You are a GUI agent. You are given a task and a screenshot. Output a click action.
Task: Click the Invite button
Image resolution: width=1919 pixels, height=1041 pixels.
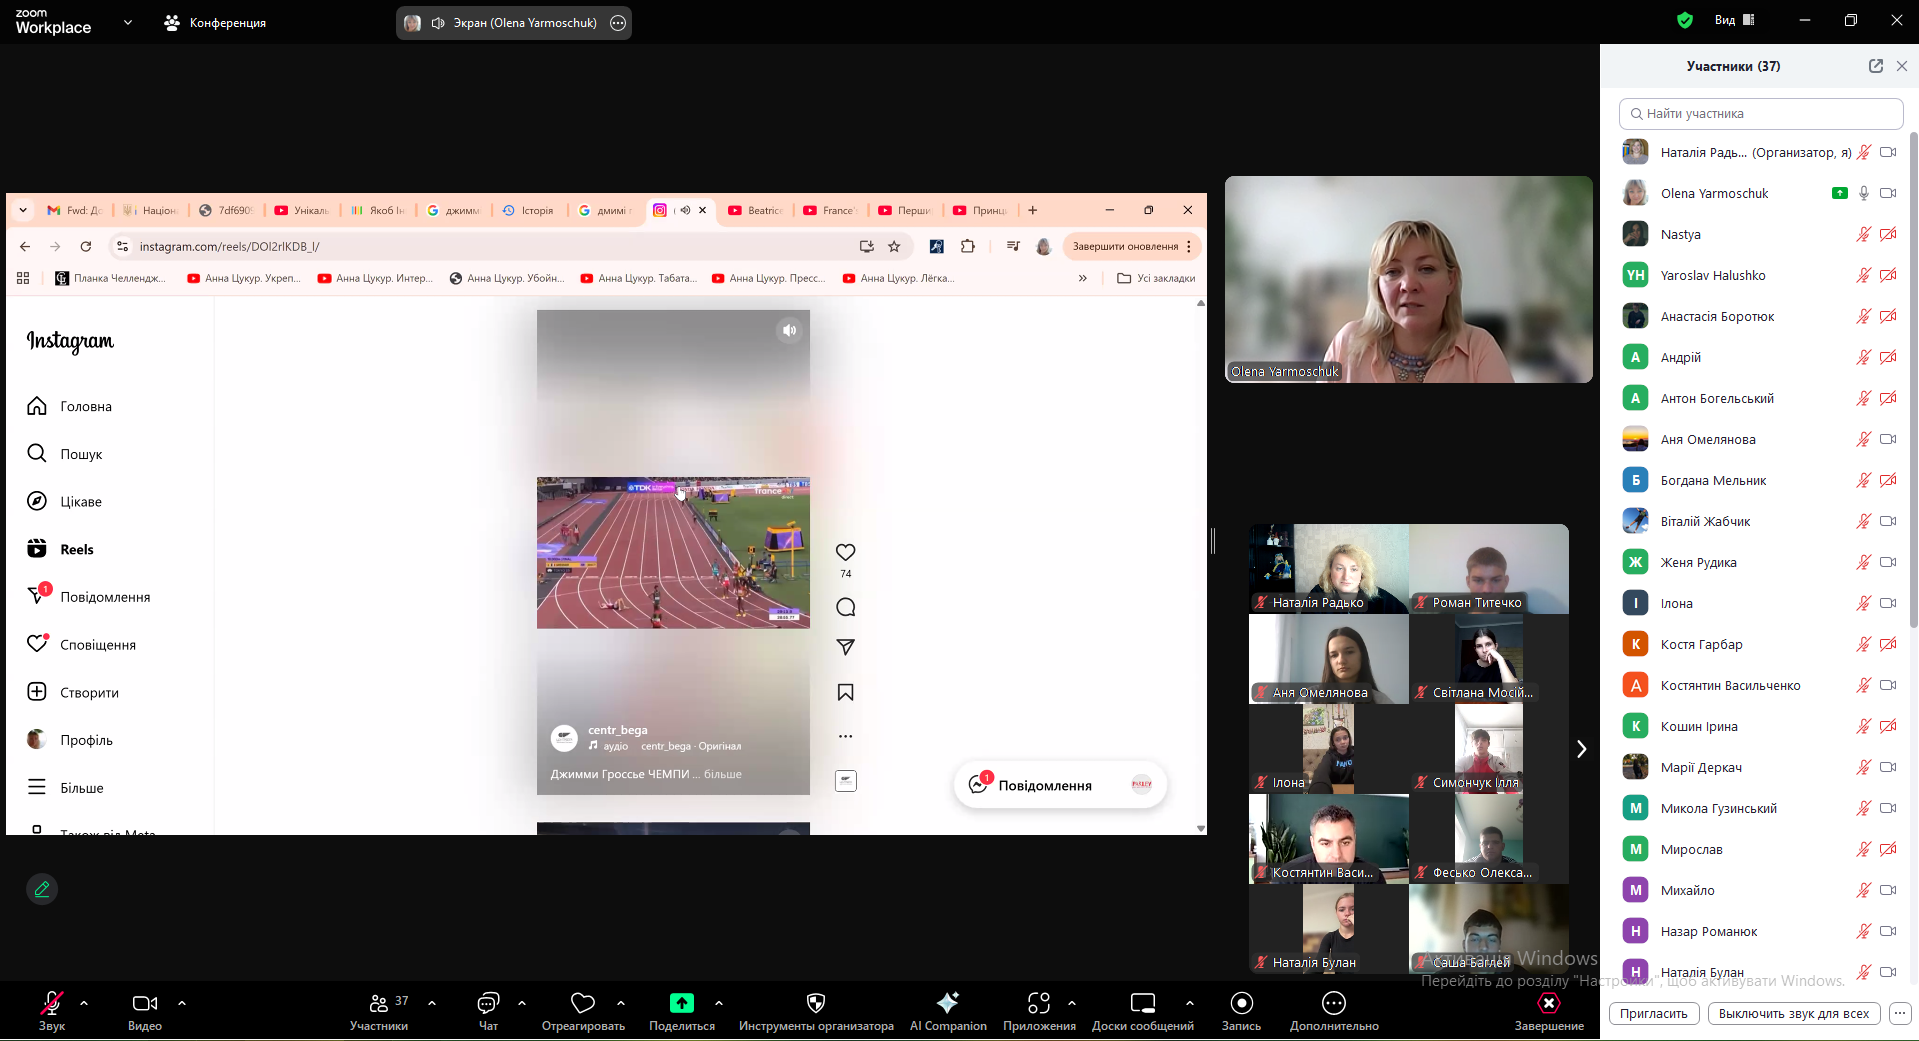pos(1653,1014)
